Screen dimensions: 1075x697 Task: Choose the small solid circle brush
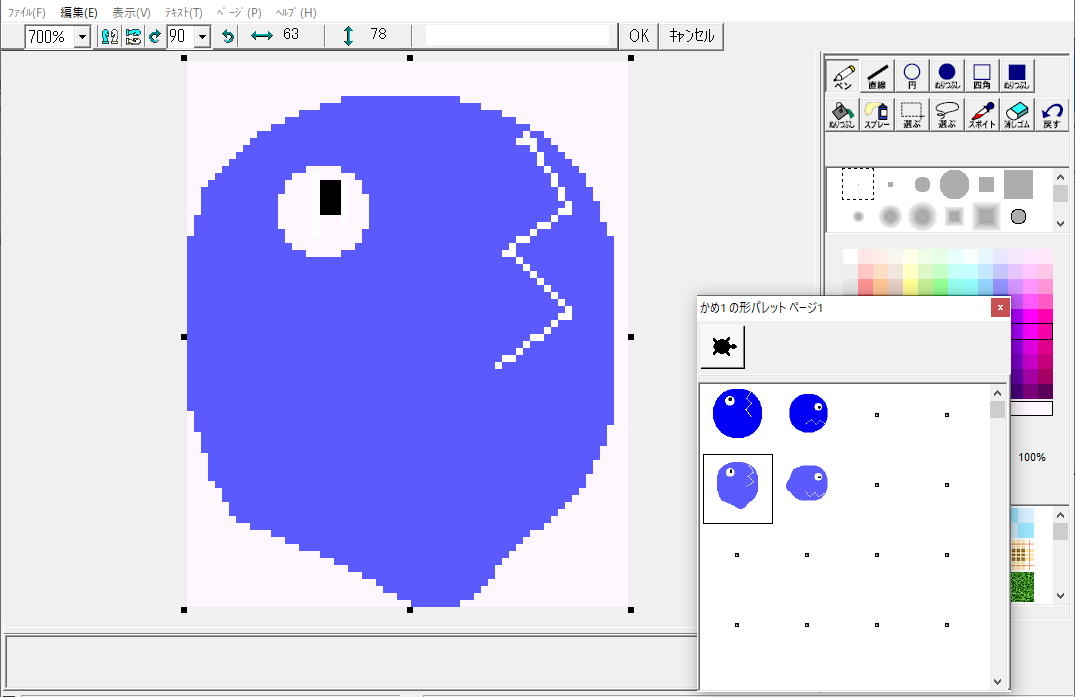pos(922,184)
